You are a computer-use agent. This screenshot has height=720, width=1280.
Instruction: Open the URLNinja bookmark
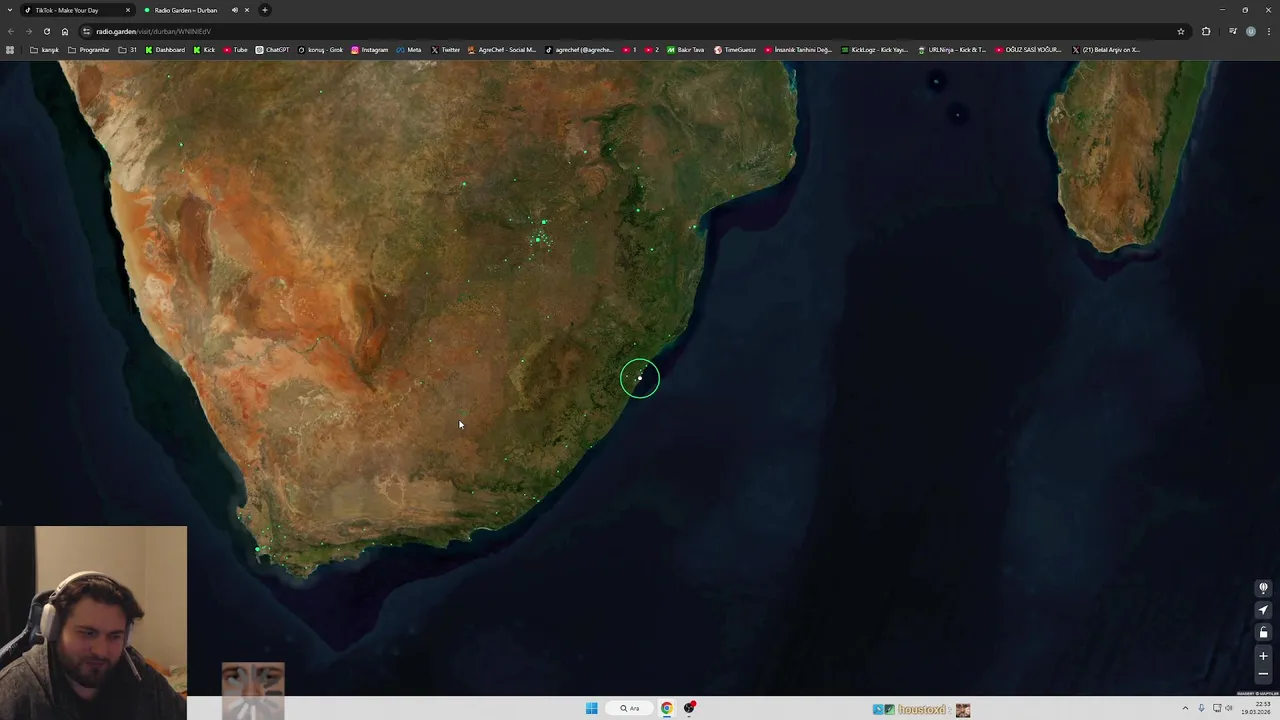click(952, 50)
